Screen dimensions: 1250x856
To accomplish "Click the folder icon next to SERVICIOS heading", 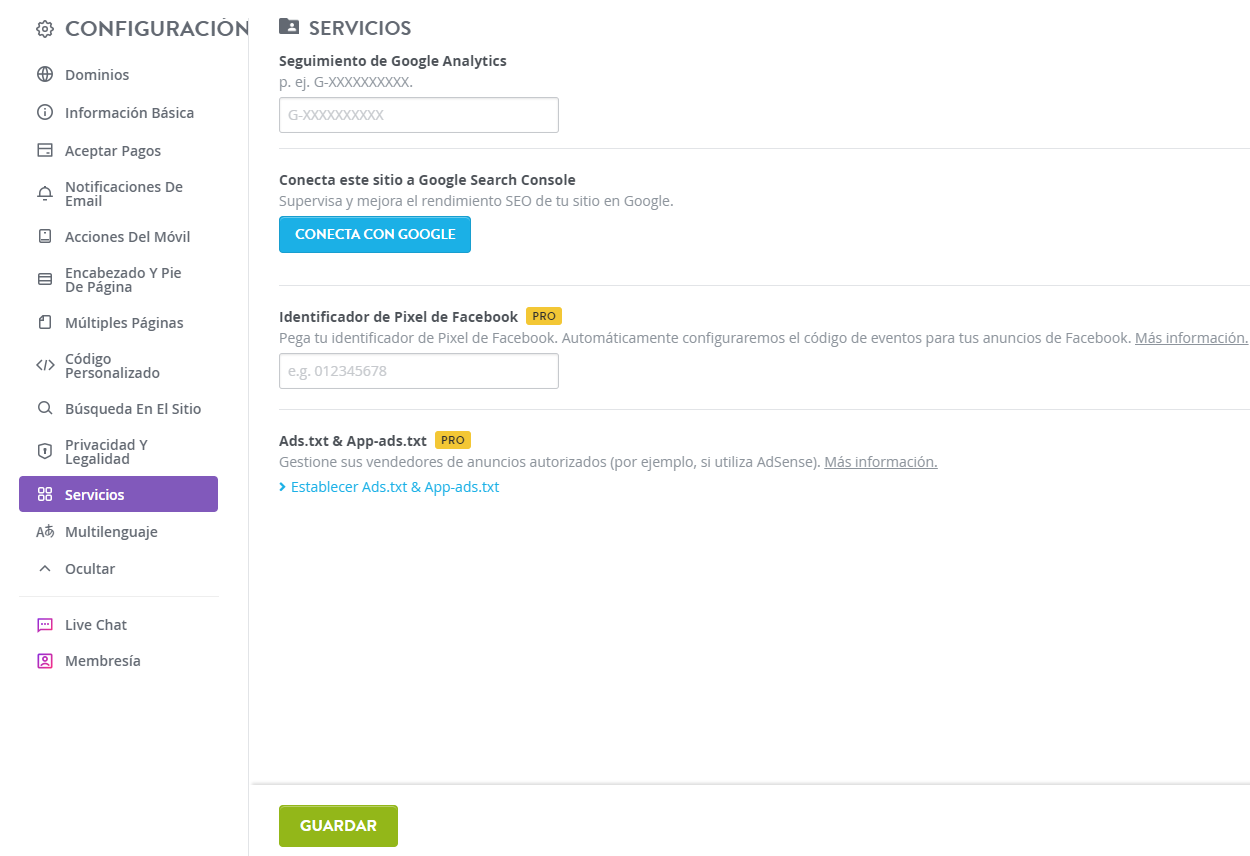I will coord(289,27).
